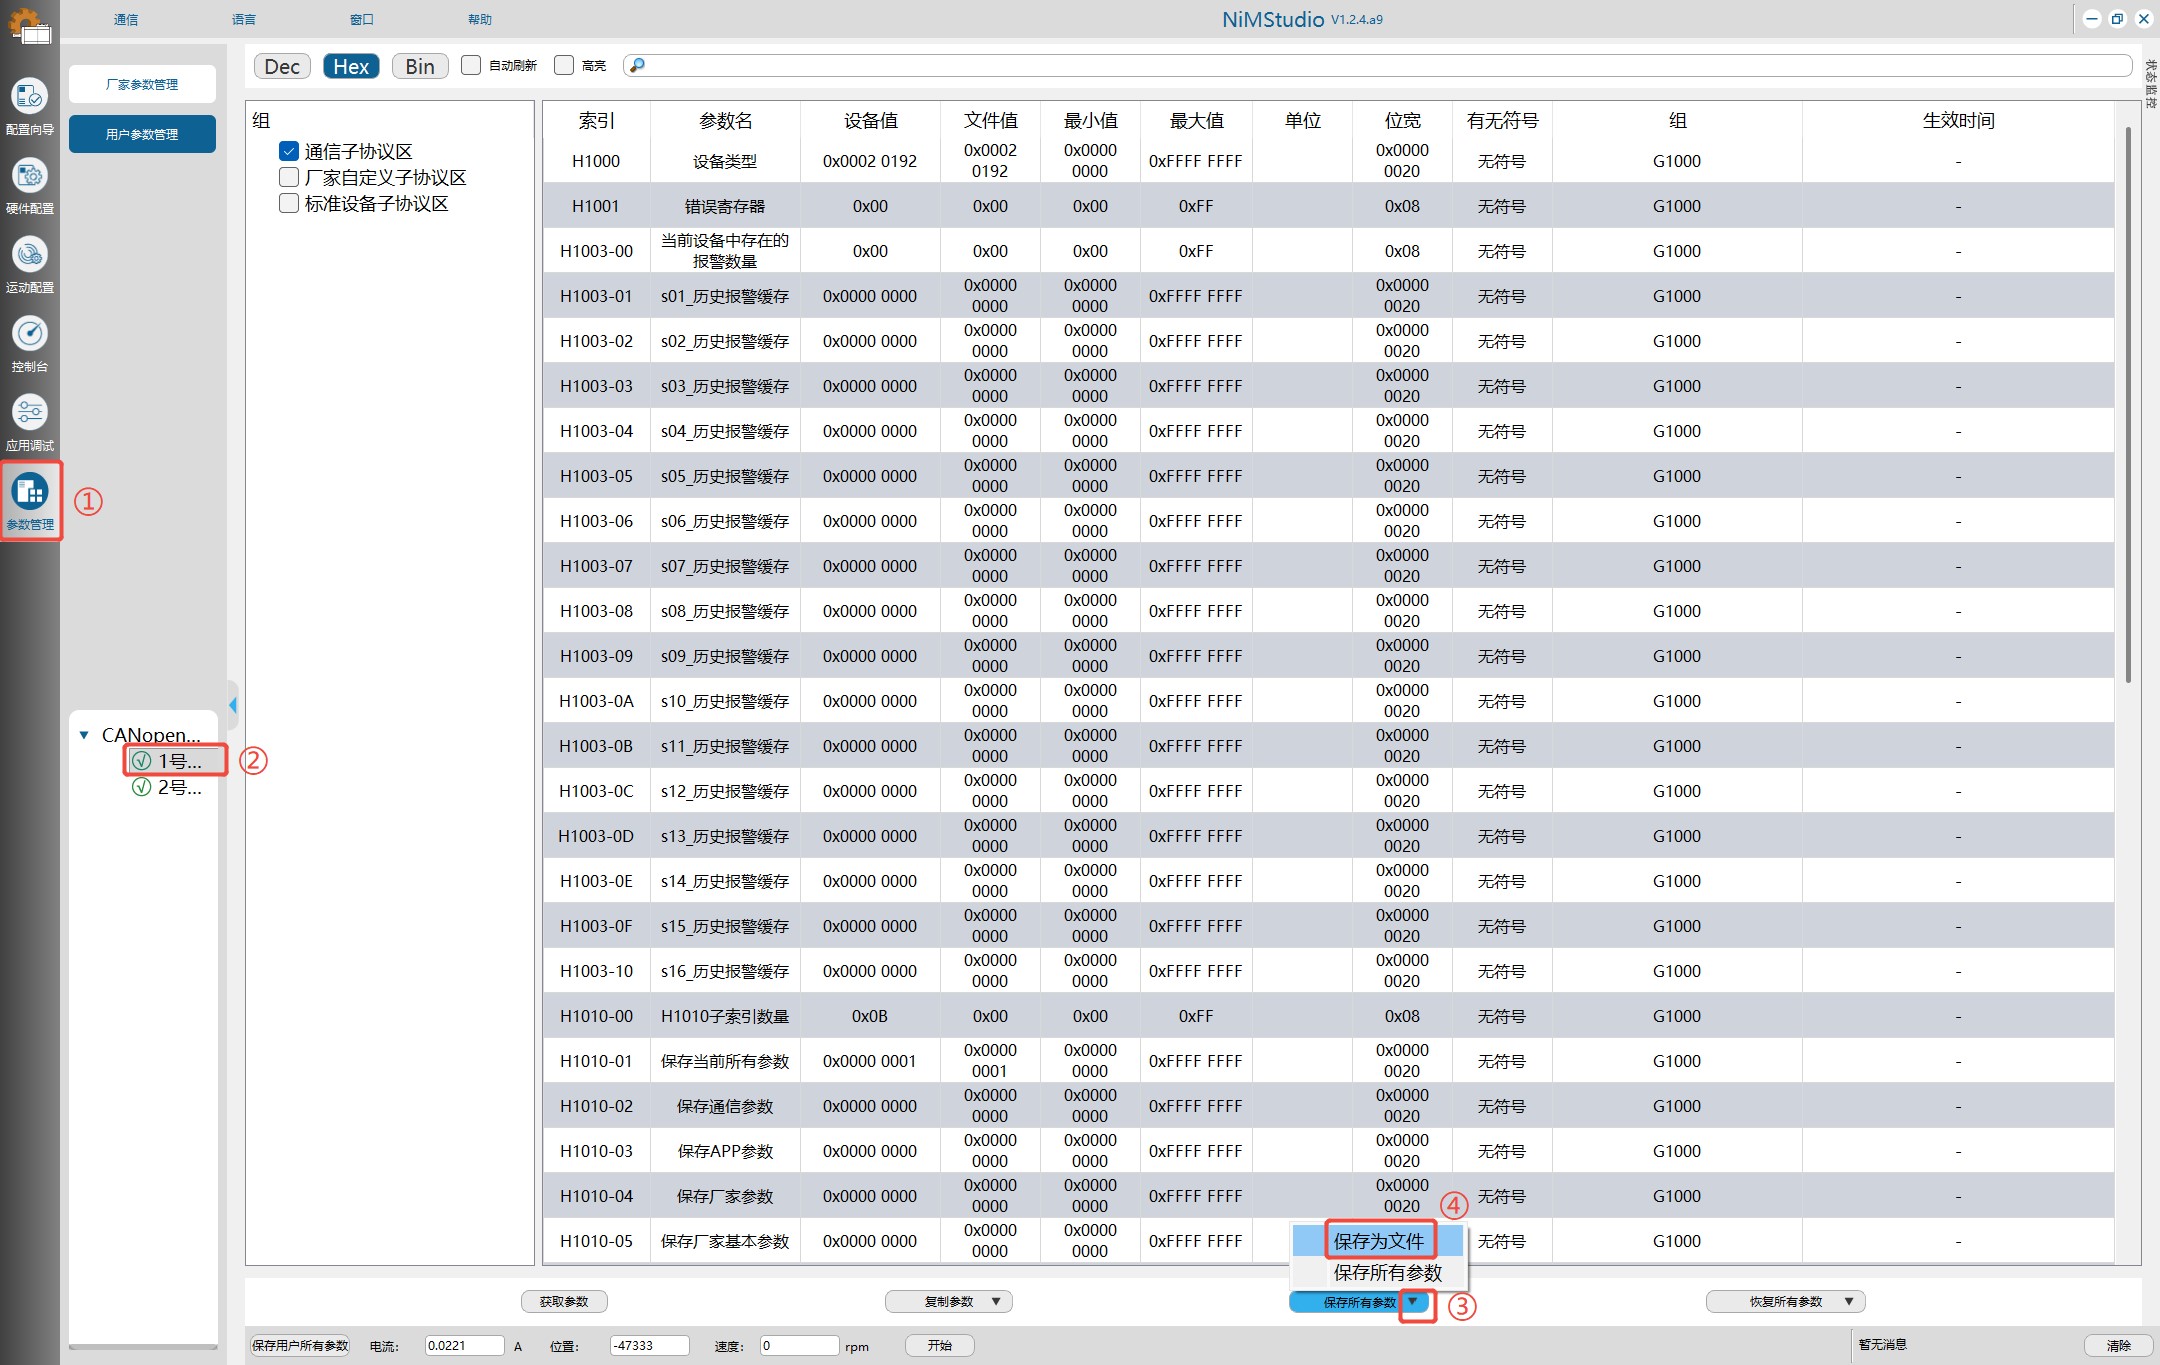Open the 状态监控 side panel on right edge
The height and width of the screenshot is (1365, 2160).
pos(2150,83)
